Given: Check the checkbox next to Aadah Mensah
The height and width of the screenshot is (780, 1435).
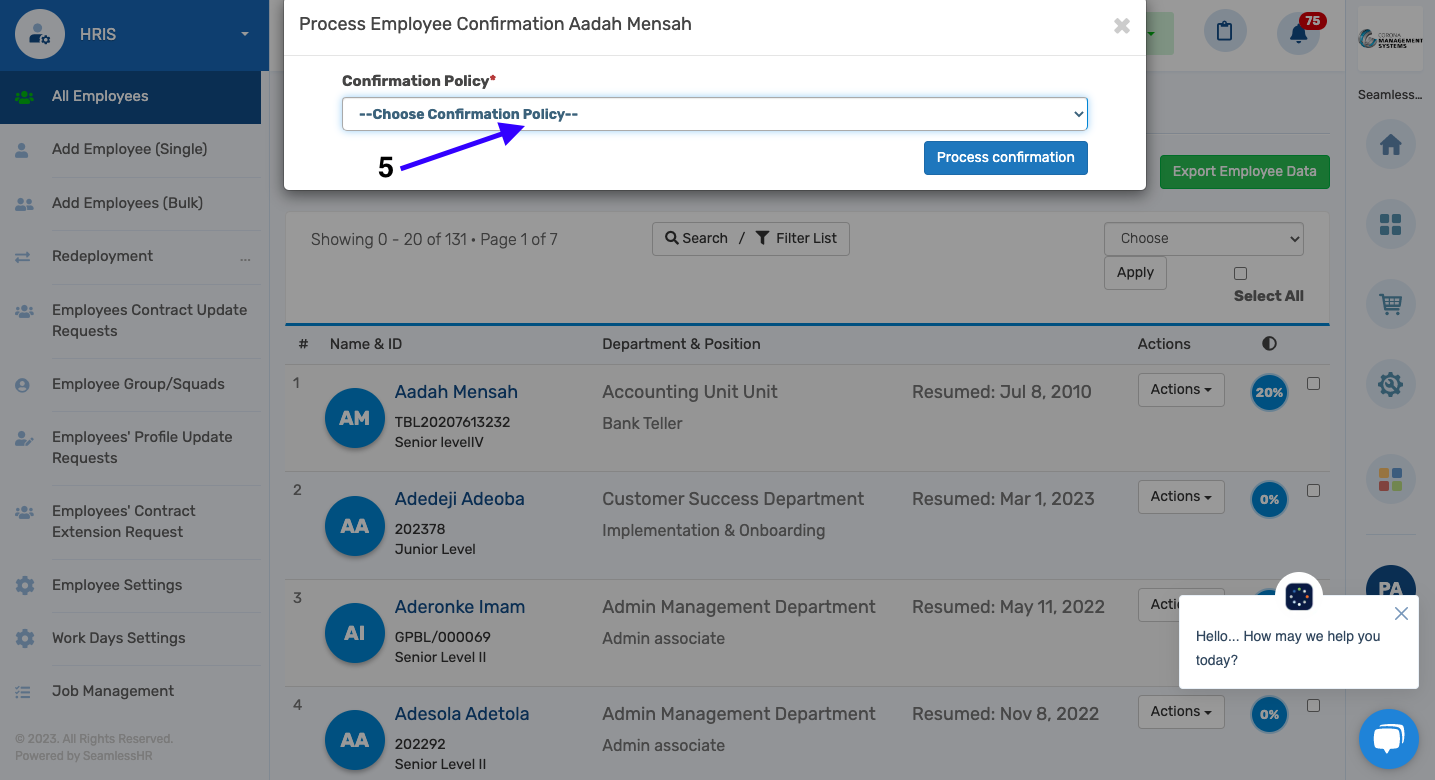Looking at the screenshot, I should pyautogui.click(x=1314, y=383).
